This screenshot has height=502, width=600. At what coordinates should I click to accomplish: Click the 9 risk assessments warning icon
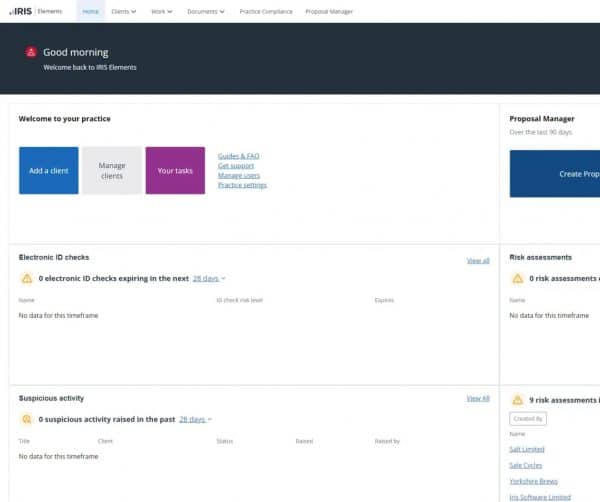[x=517, y=400]
